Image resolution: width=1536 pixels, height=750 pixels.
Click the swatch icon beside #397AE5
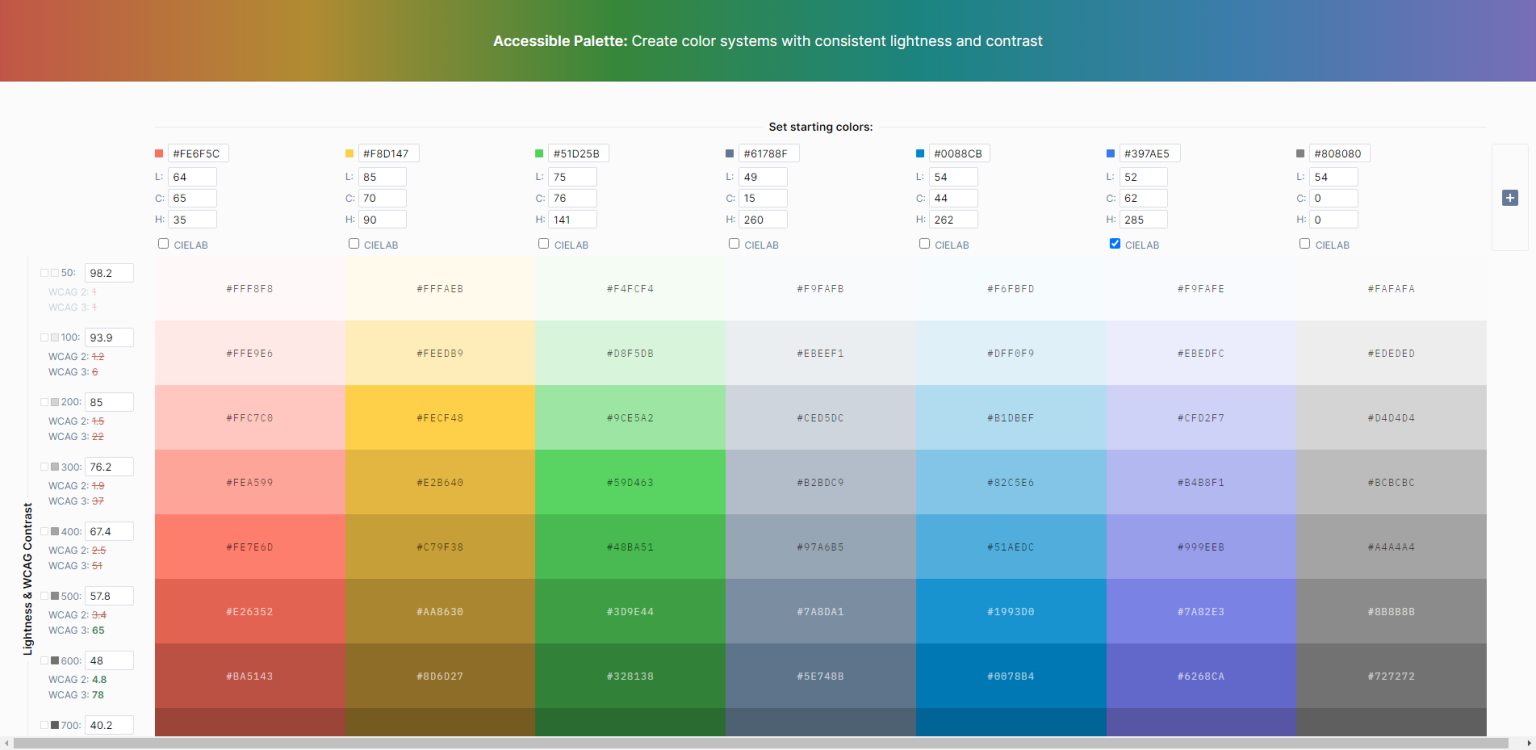[1109, 152]
